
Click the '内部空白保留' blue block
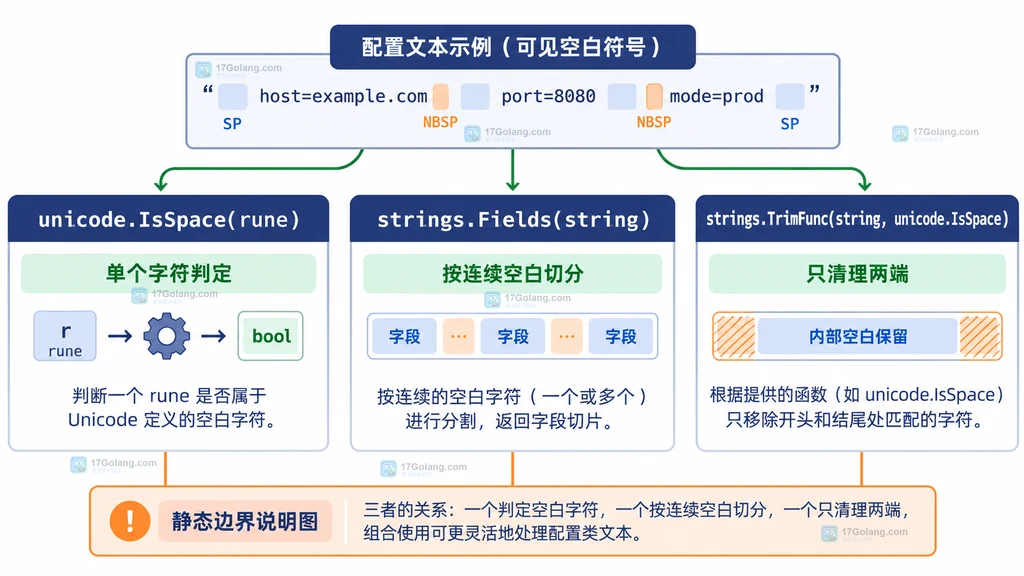point(857,336)
